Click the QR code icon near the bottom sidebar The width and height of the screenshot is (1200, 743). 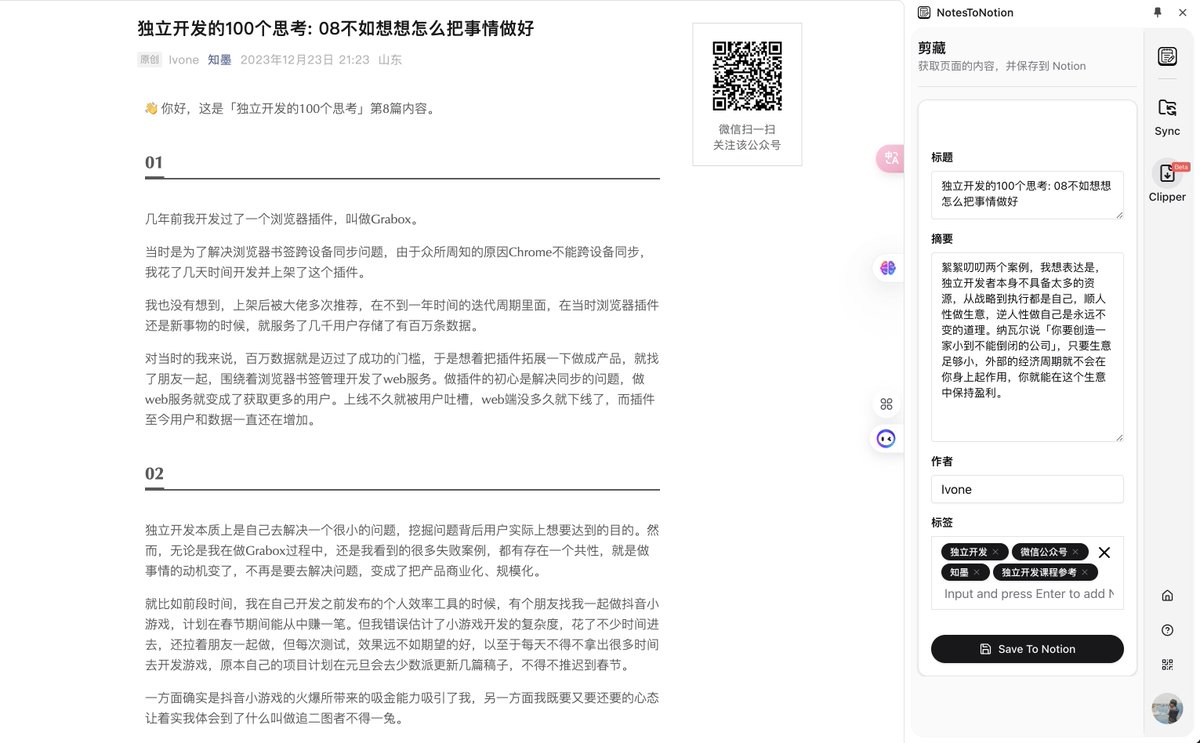[1166, 663]
